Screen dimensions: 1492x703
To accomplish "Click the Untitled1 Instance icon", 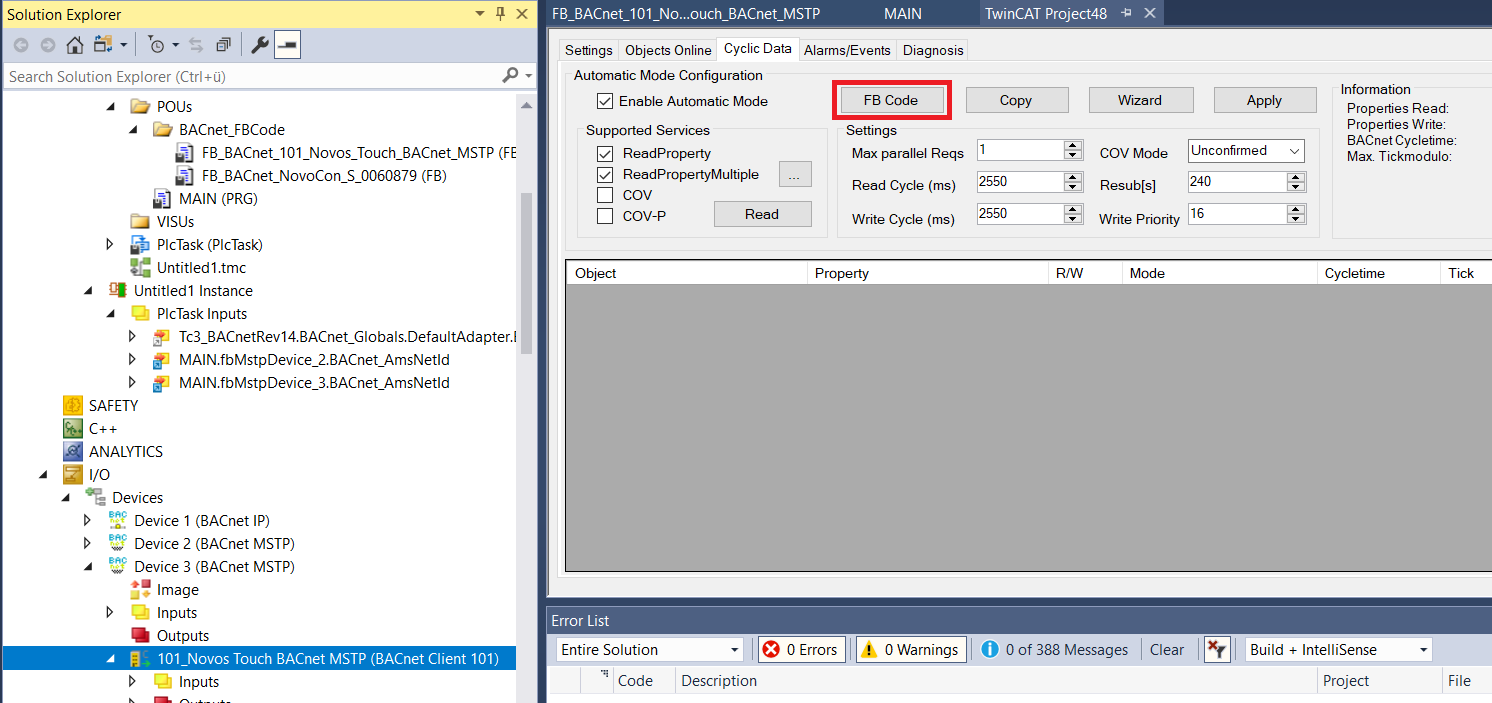I will coord(118,290).
